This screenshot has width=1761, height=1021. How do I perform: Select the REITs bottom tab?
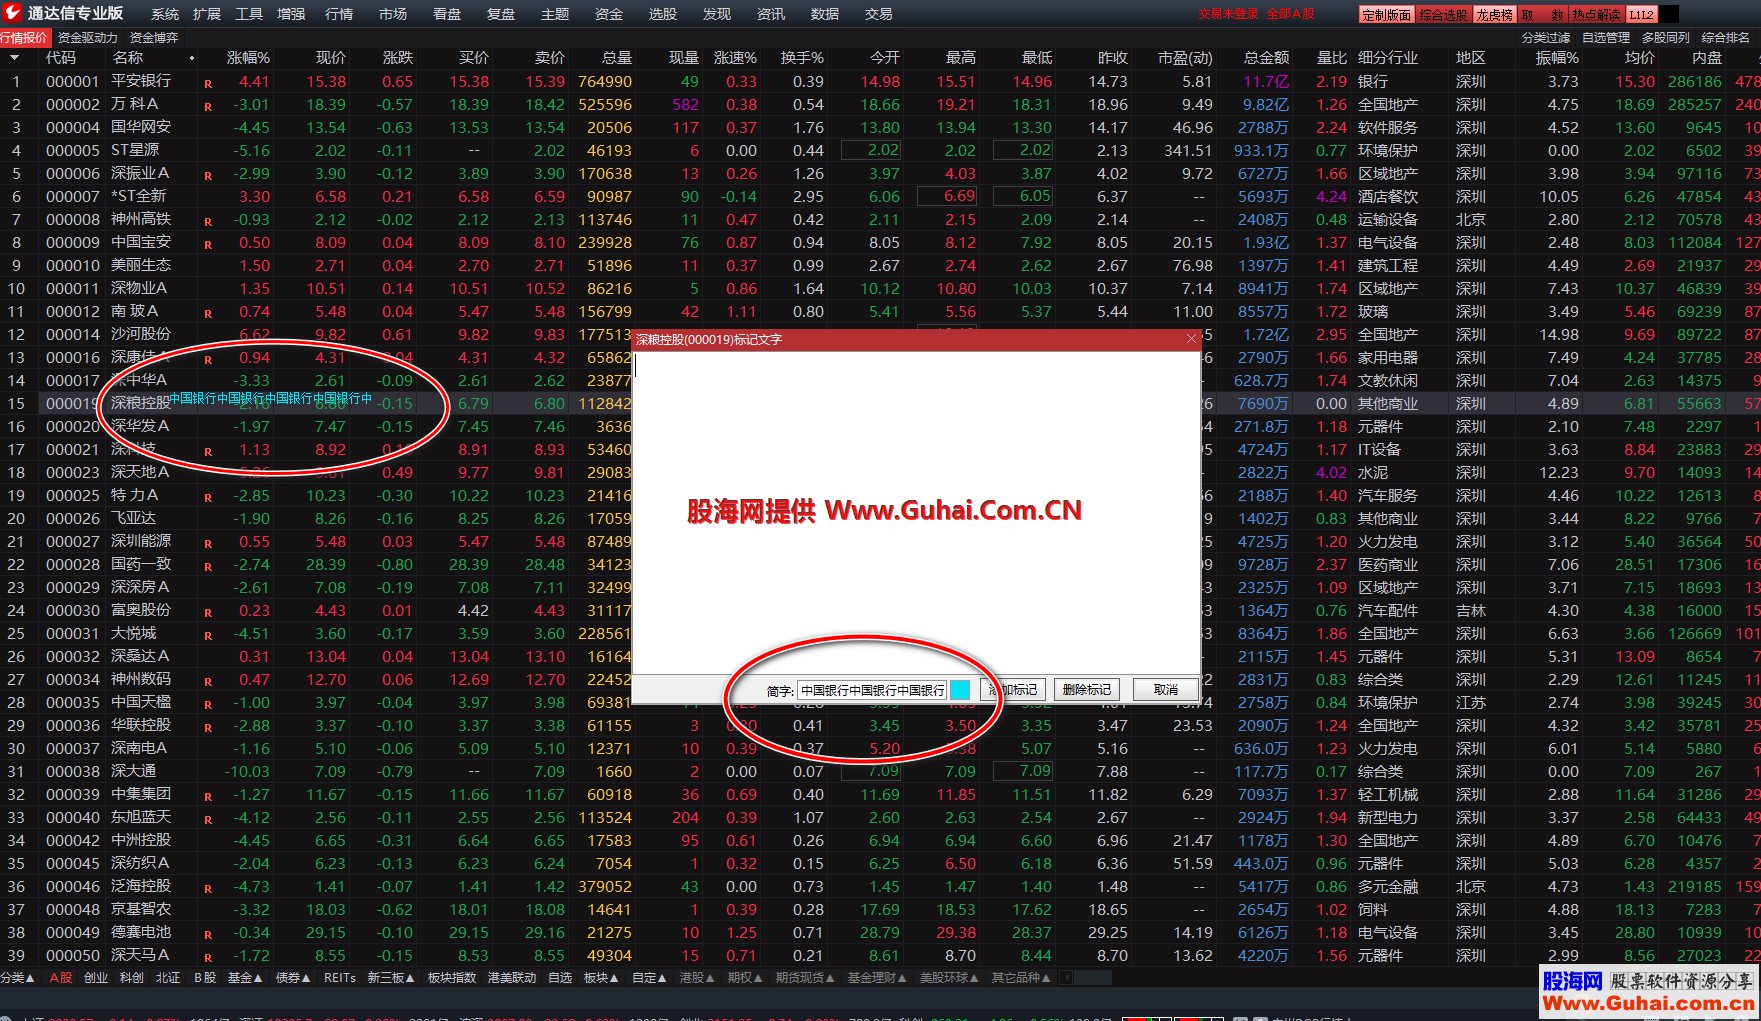pos(340,977)
